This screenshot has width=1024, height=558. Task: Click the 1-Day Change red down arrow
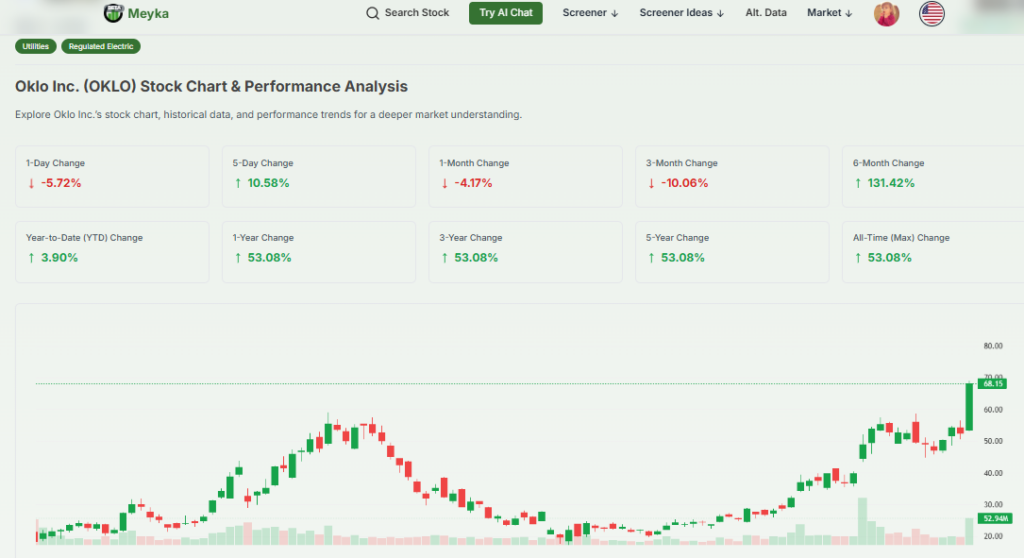click(x=31, y=184)
